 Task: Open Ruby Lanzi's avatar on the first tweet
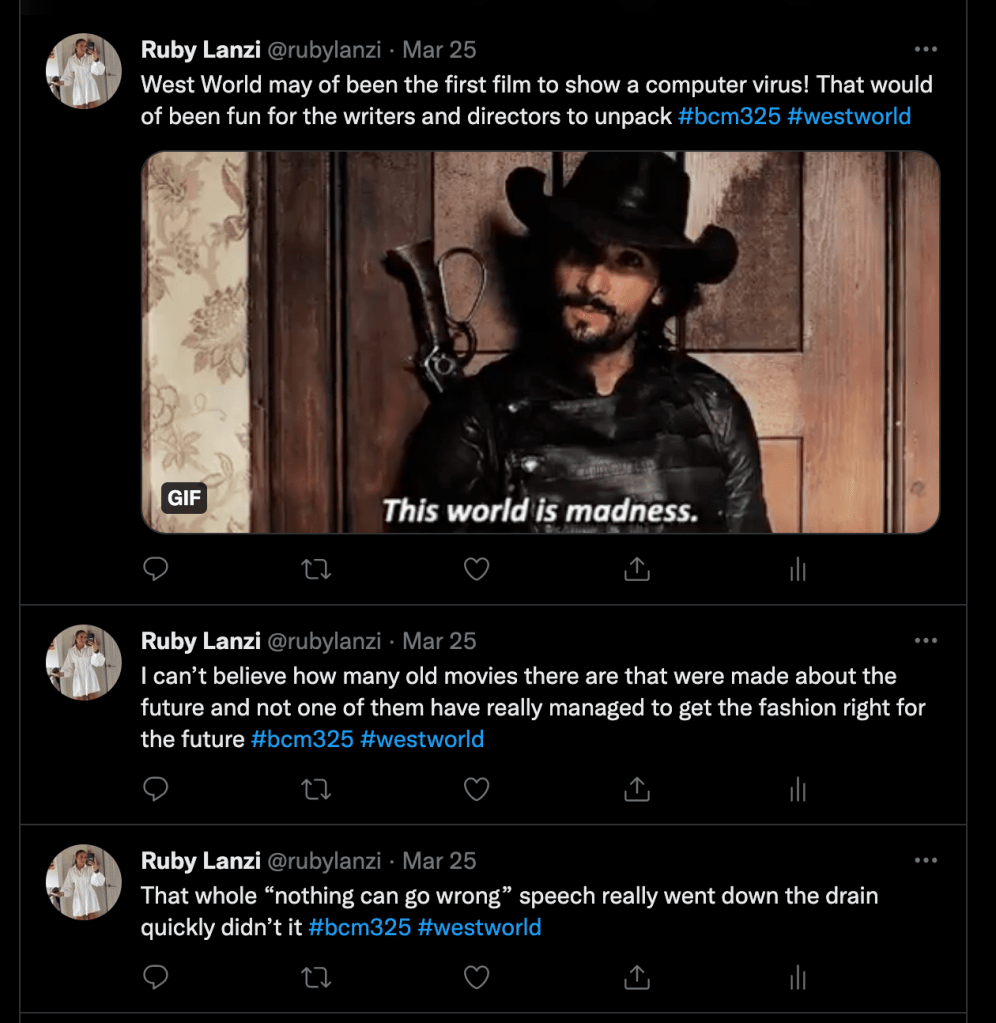(84, 71)
